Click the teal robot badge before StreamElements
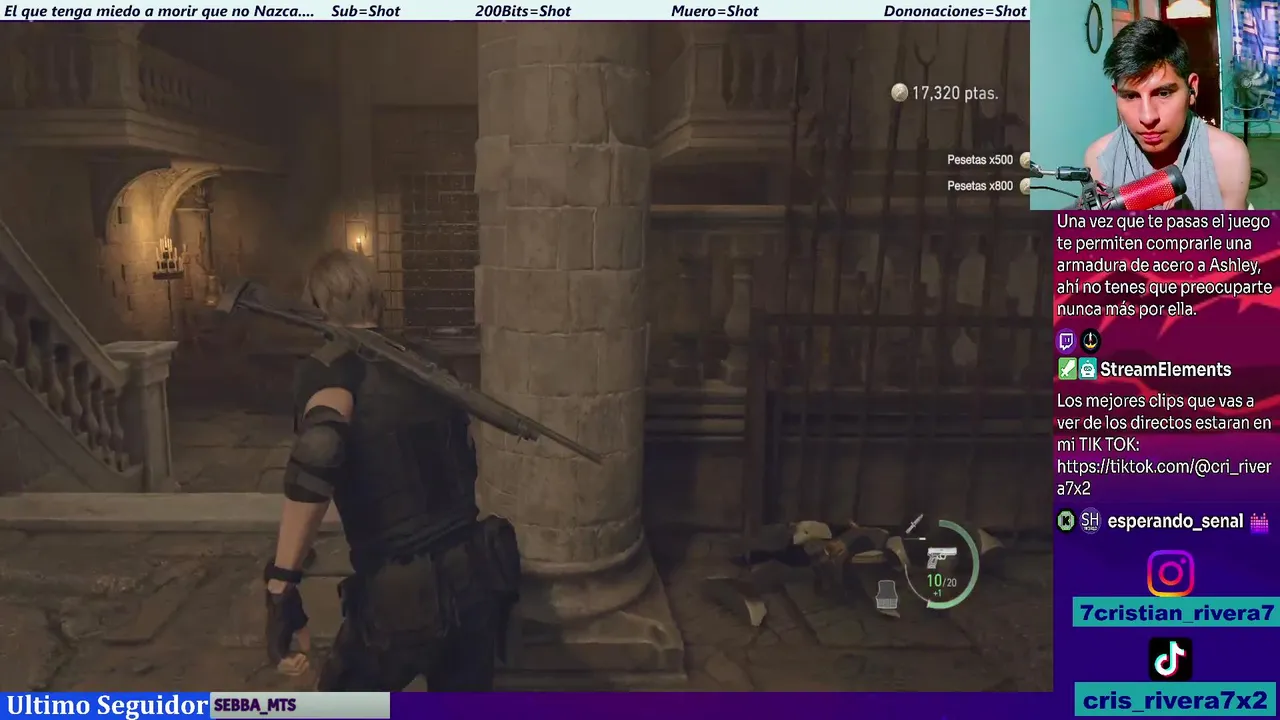Screen dimensions: 1280x720 (1087, 369)
